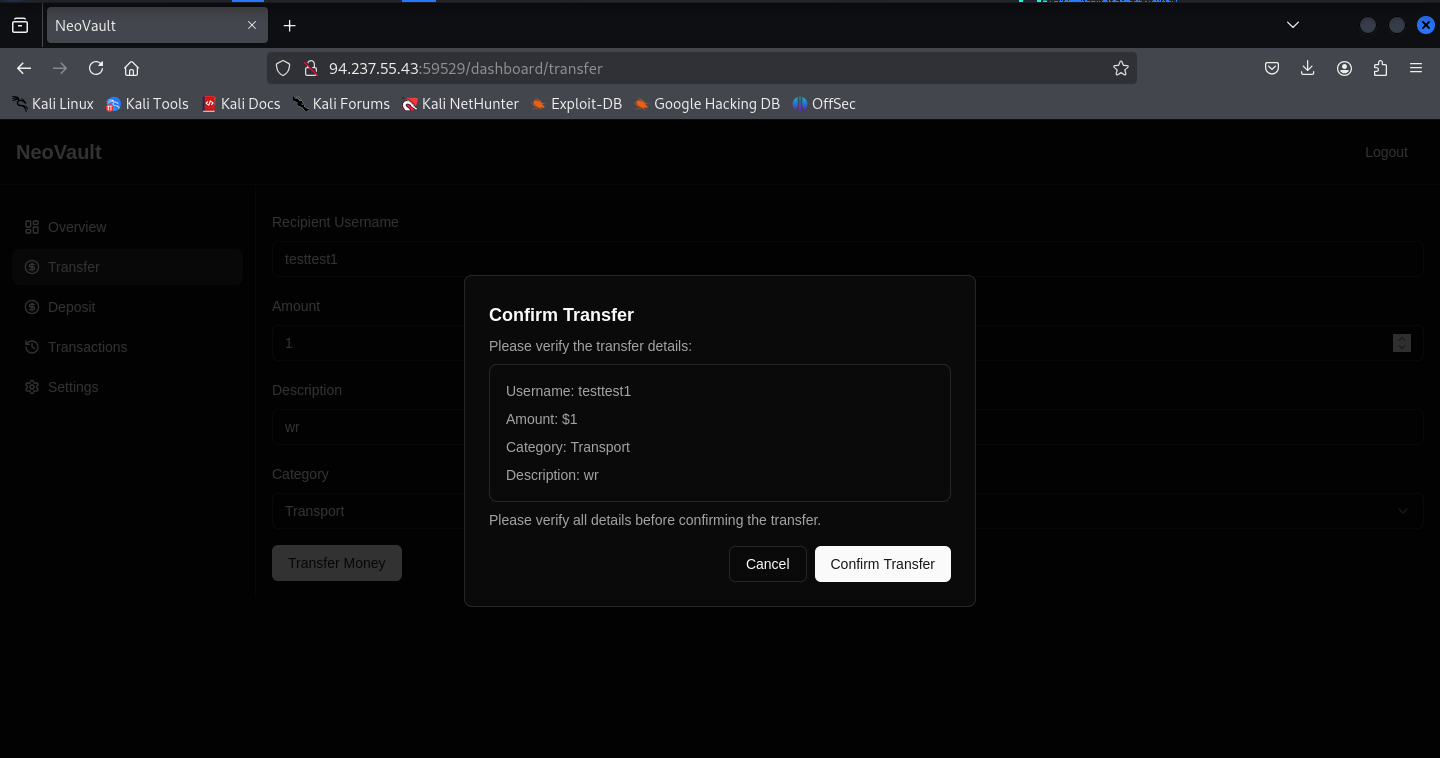
Task: Open a new tab with plus button
Action: (x=289, y=25)
